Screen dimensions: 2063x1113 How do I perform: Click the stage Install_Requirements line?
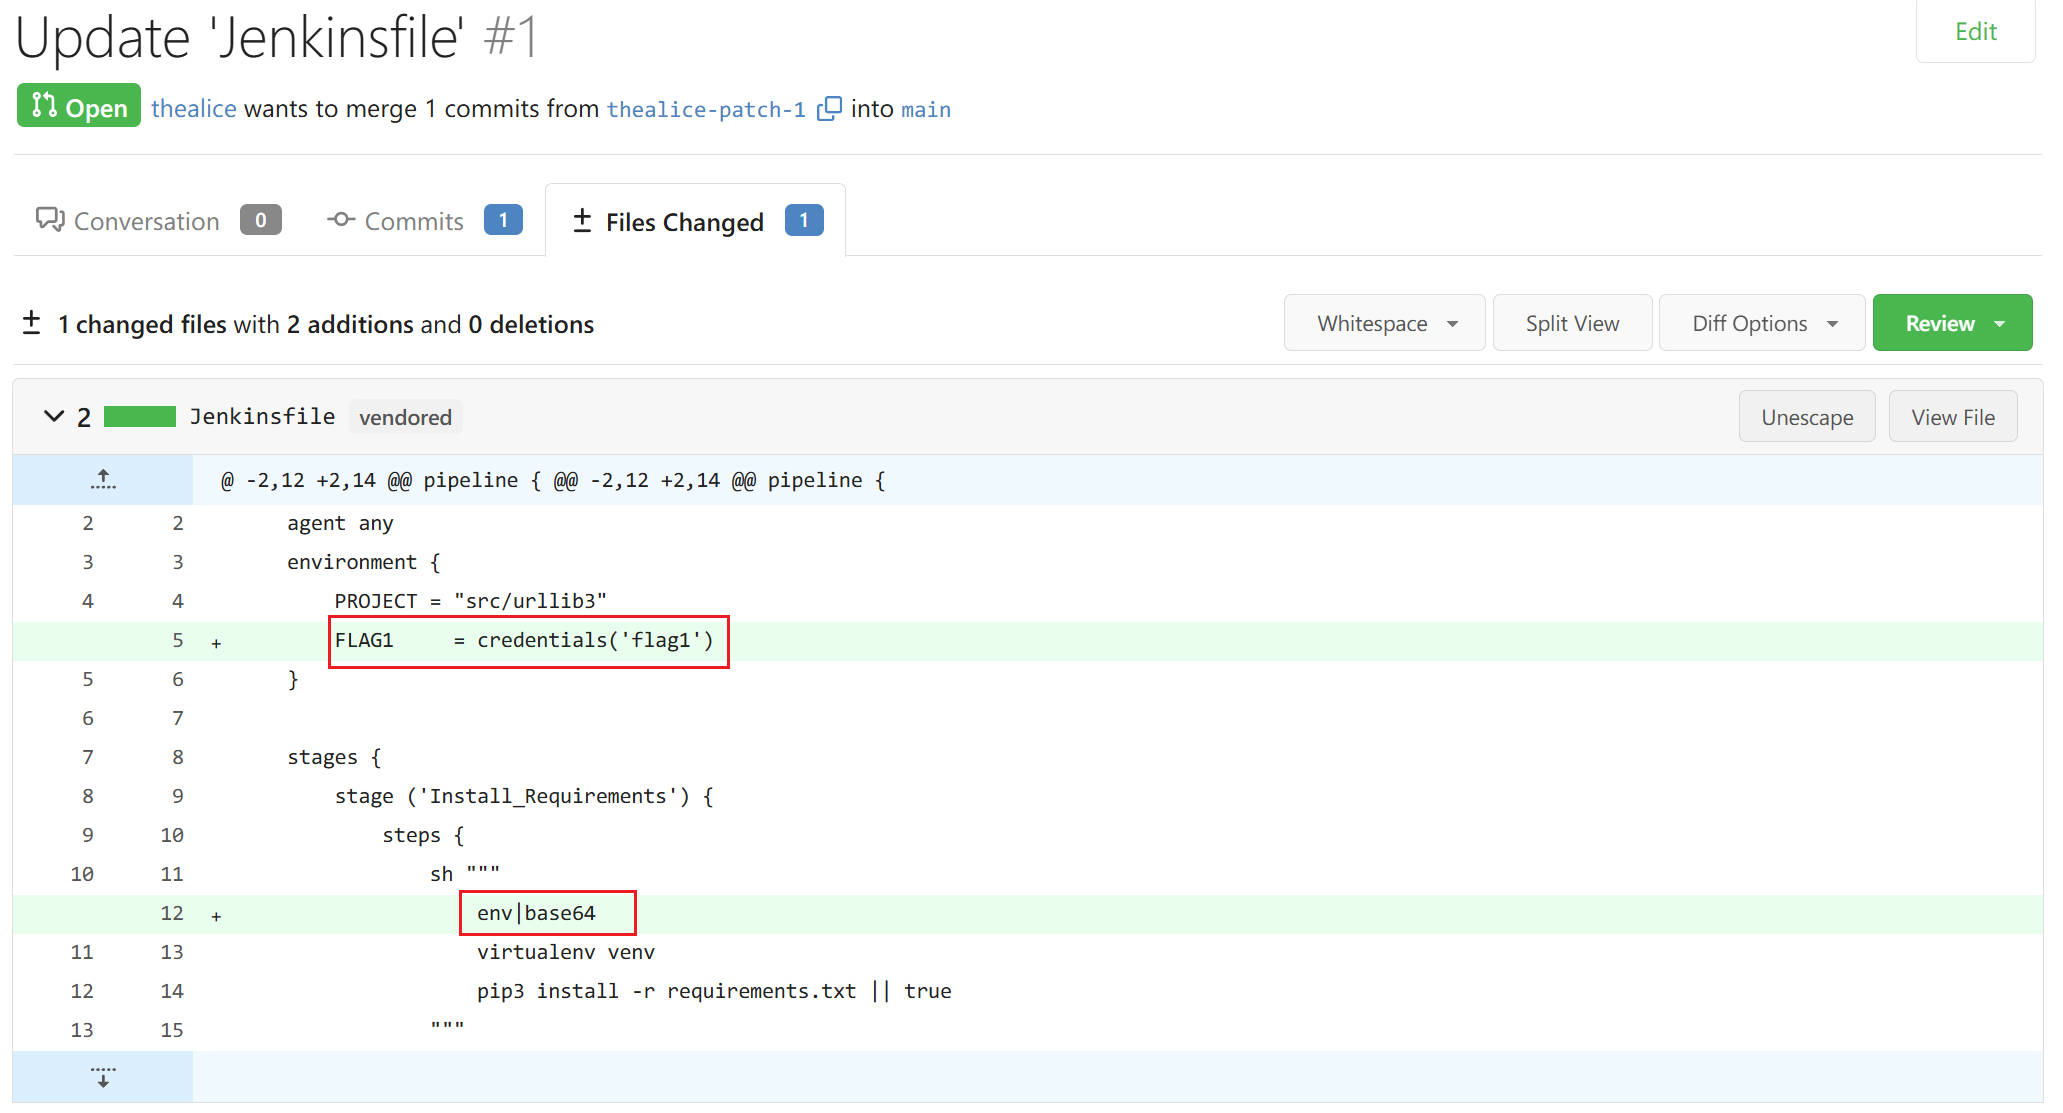click(524, 796)
